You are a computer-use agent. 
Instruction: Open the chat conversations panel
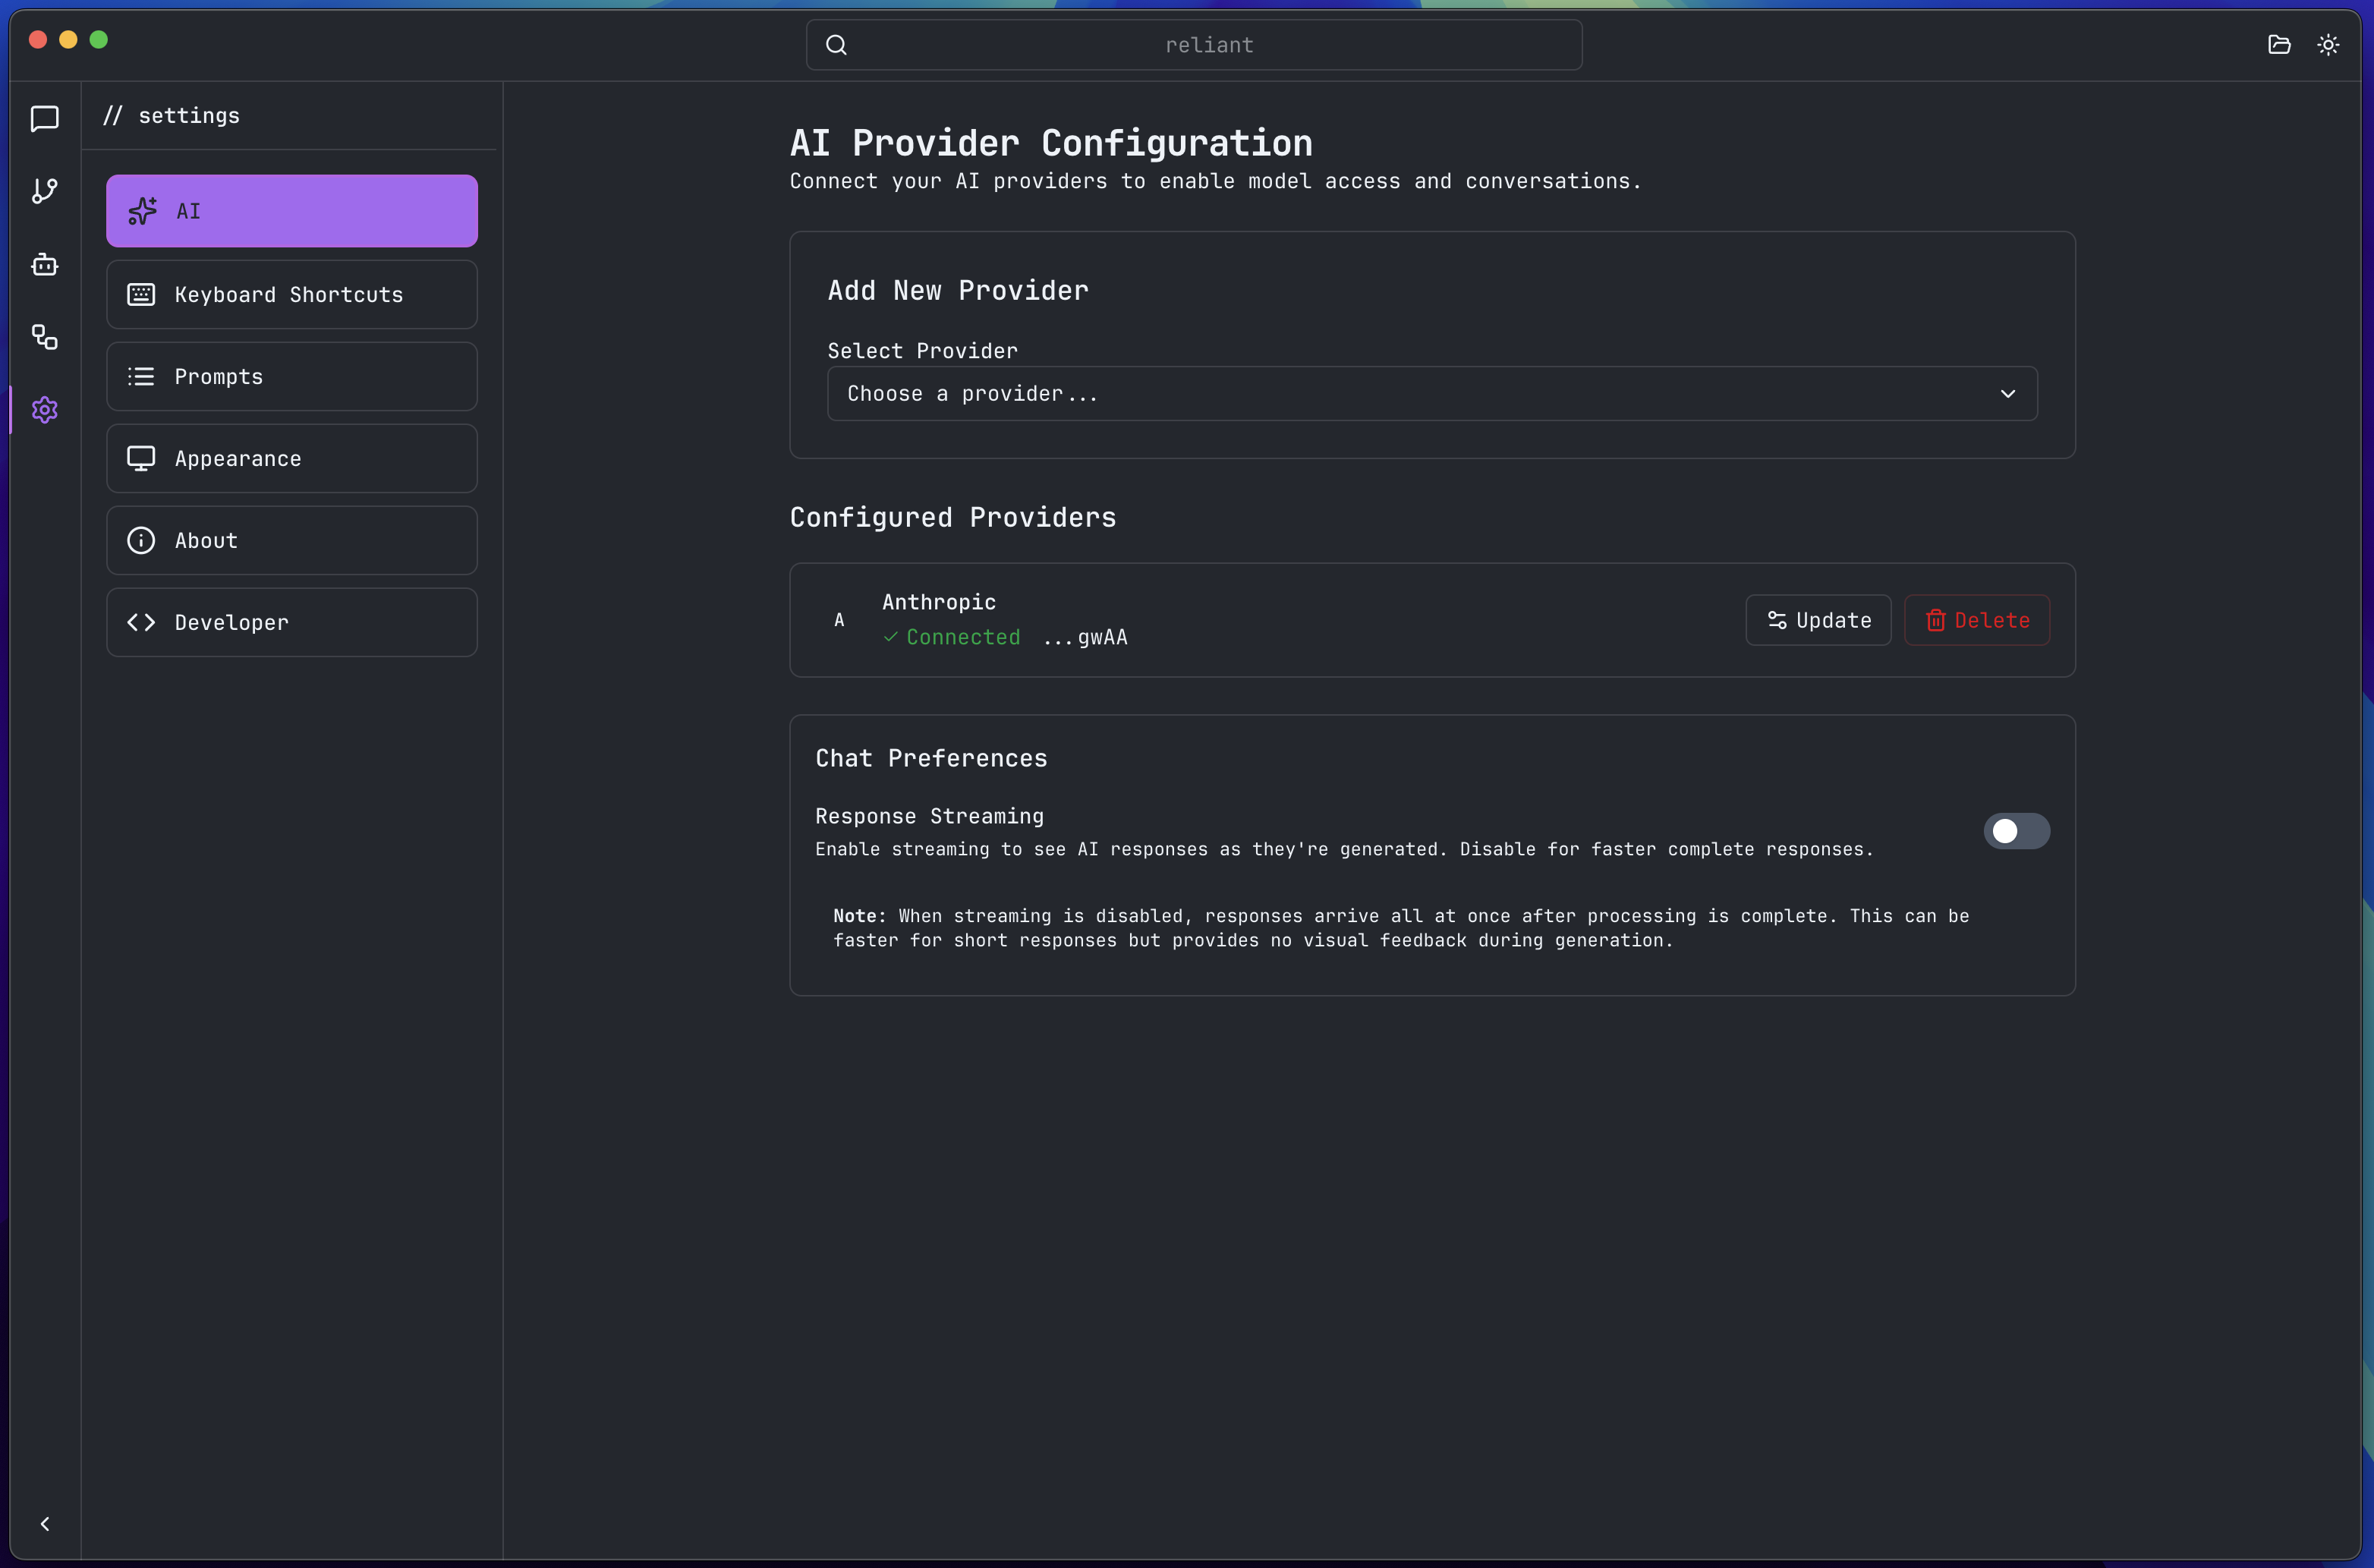pyautogui.click(x=44, y=119)
